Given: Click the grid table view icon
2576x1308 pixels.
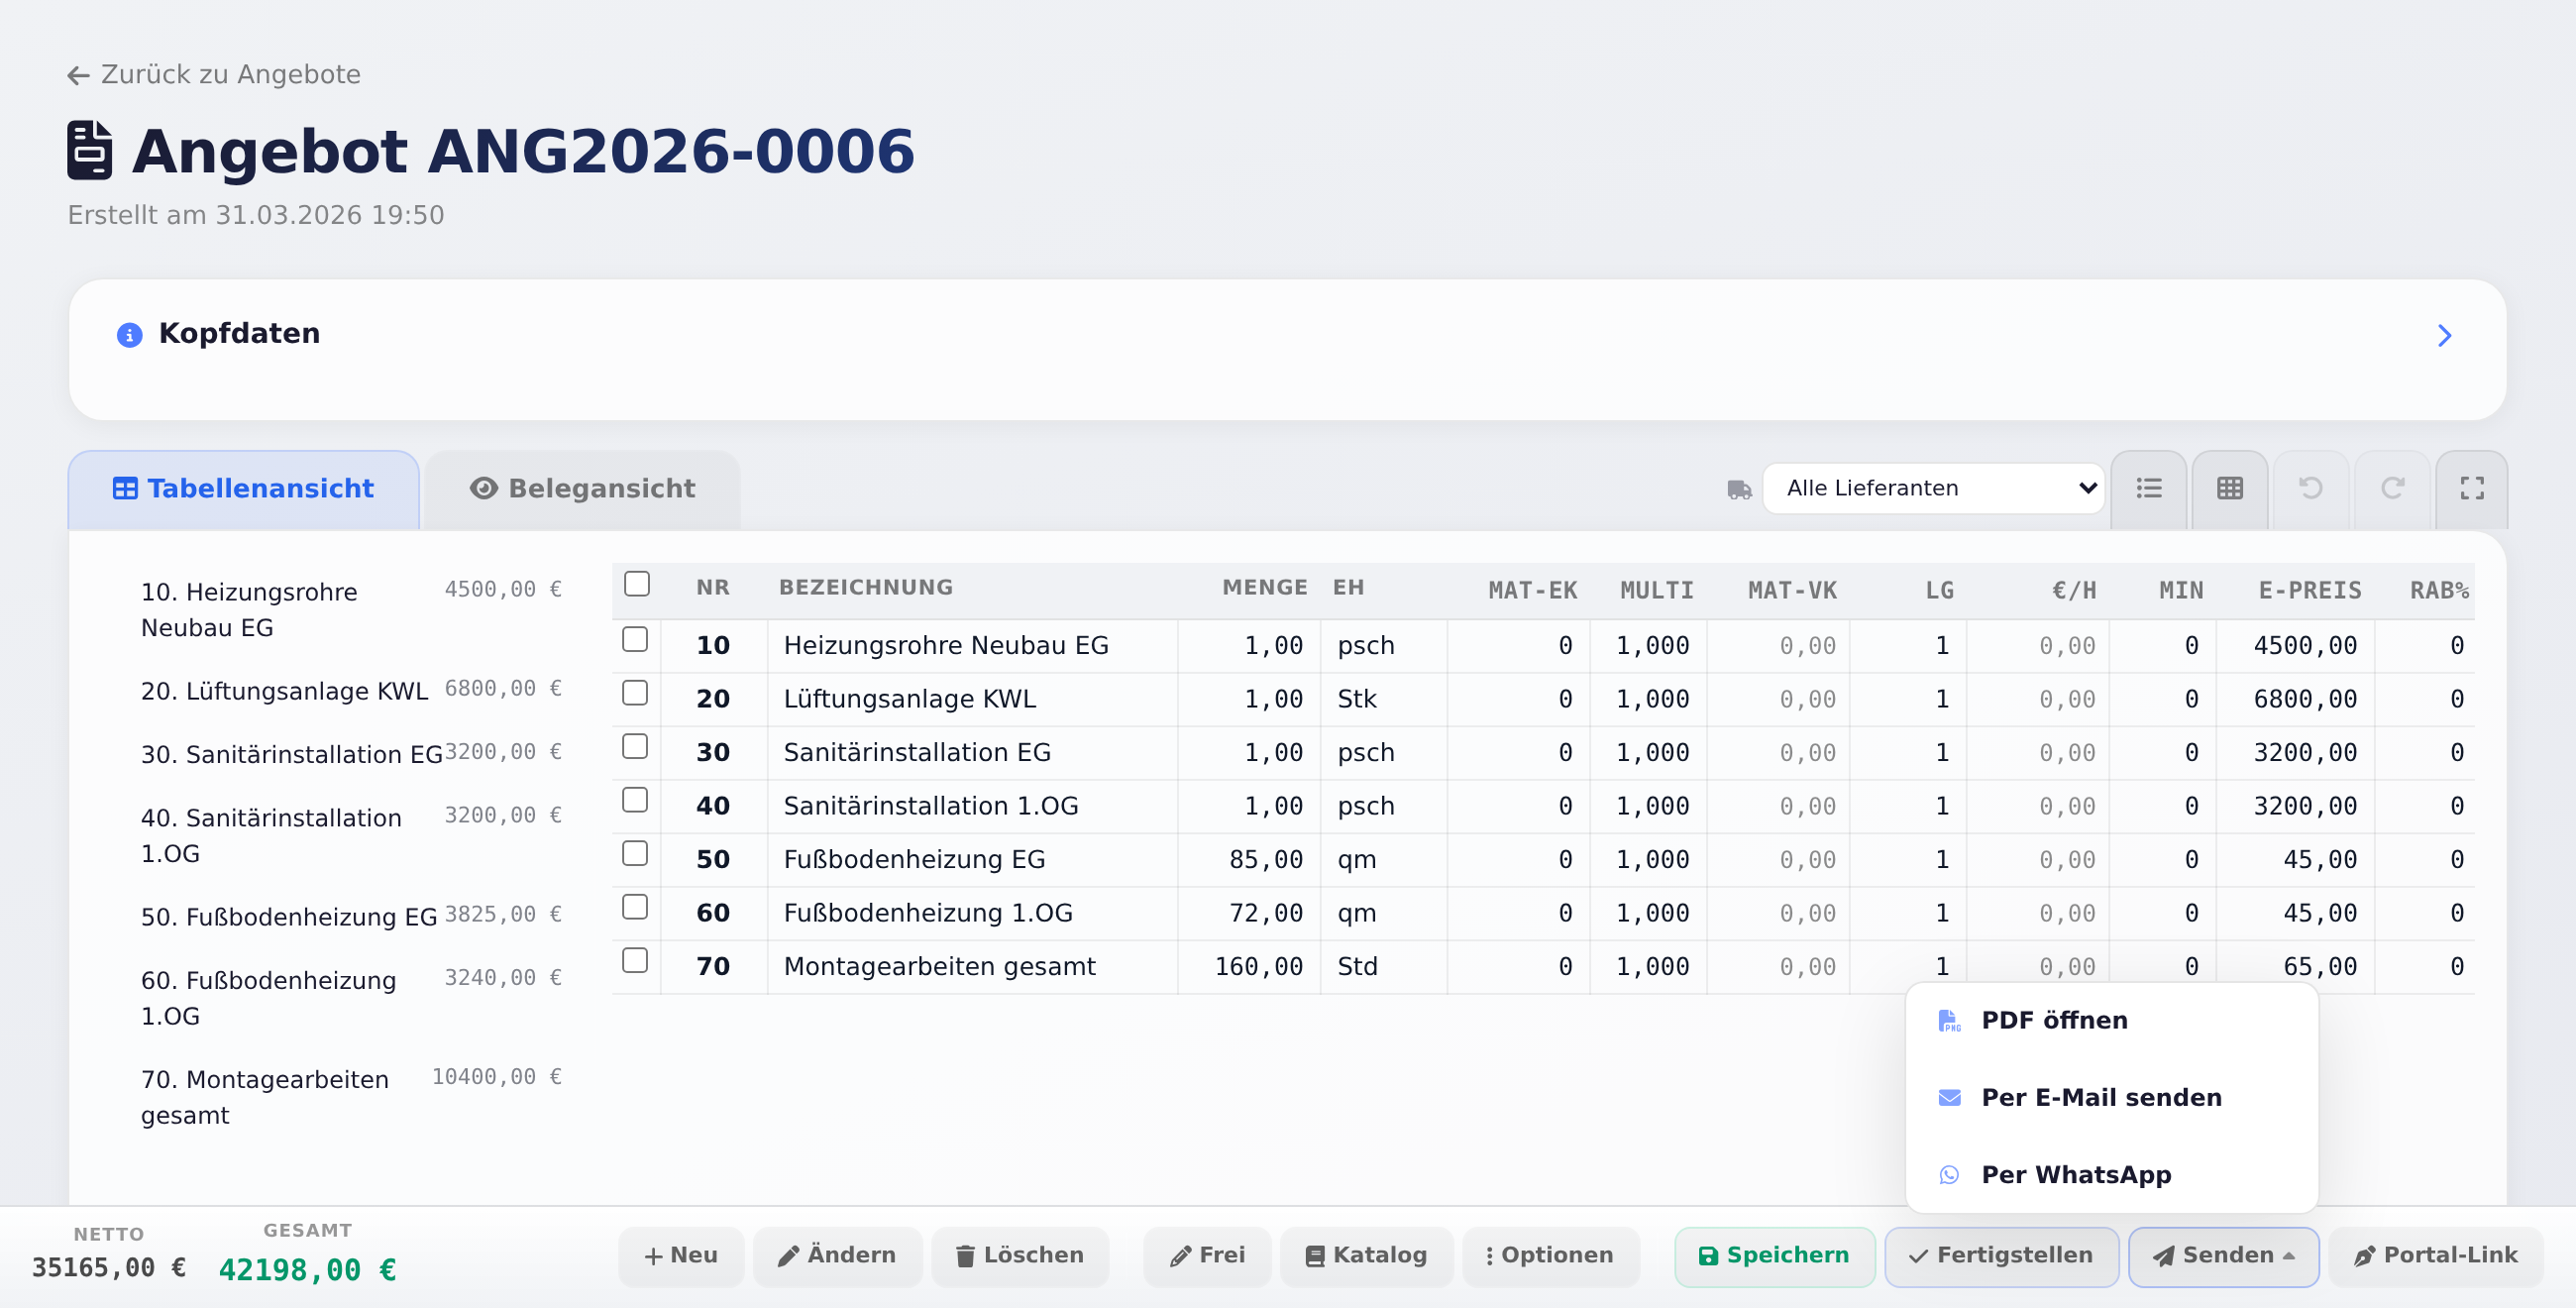Looking at the screenshot, I should tap(2229, 489).
